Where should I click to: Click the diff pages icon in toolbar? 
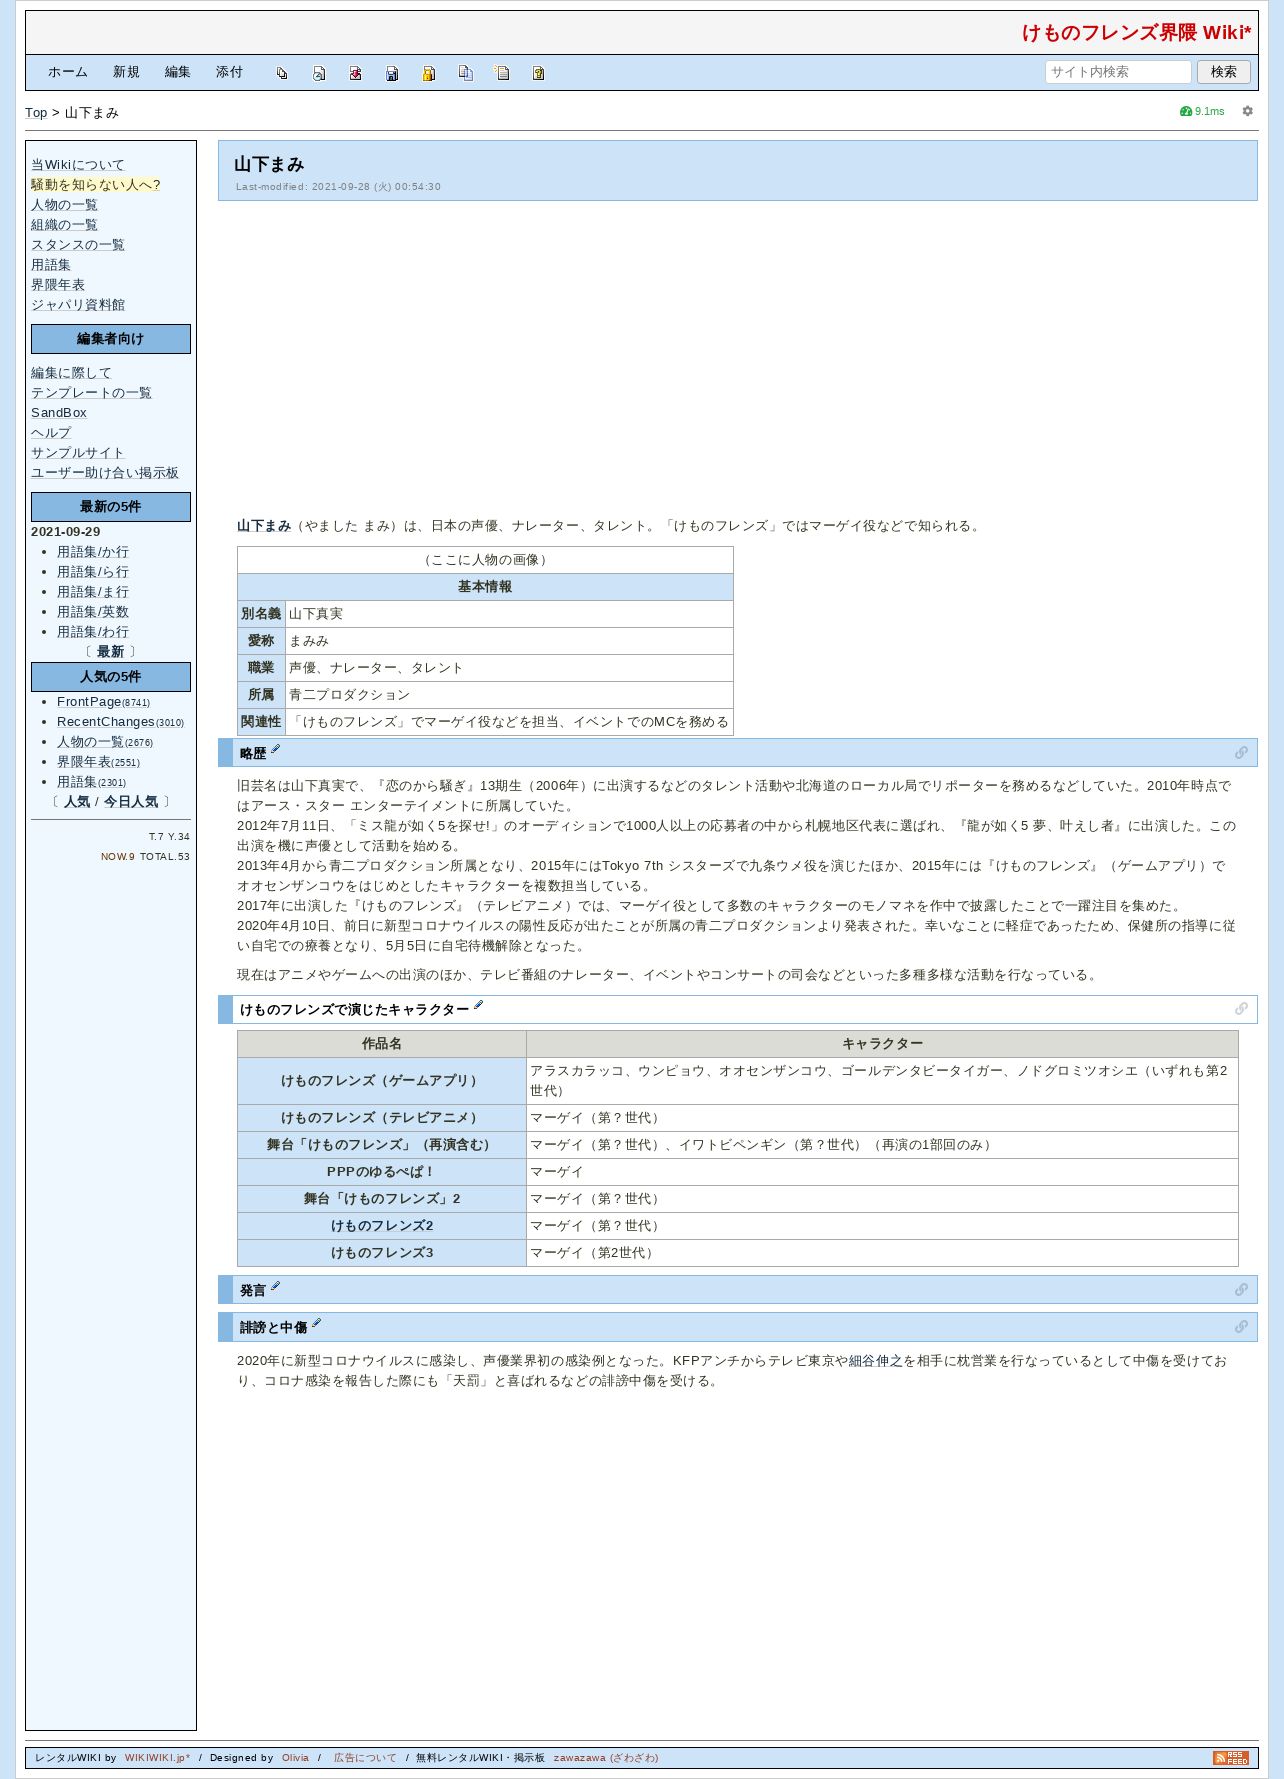[x=282, y=73]
